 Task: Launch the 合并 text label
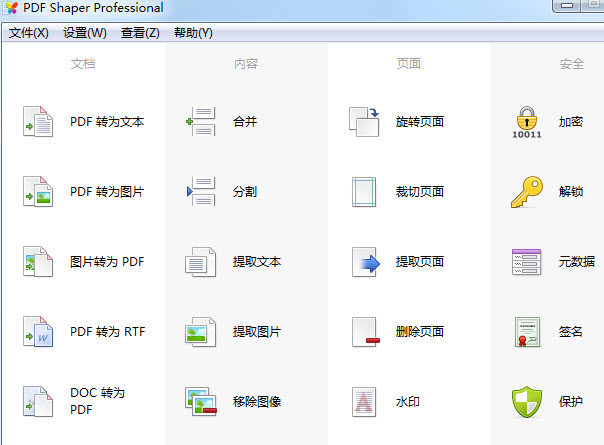245,122
